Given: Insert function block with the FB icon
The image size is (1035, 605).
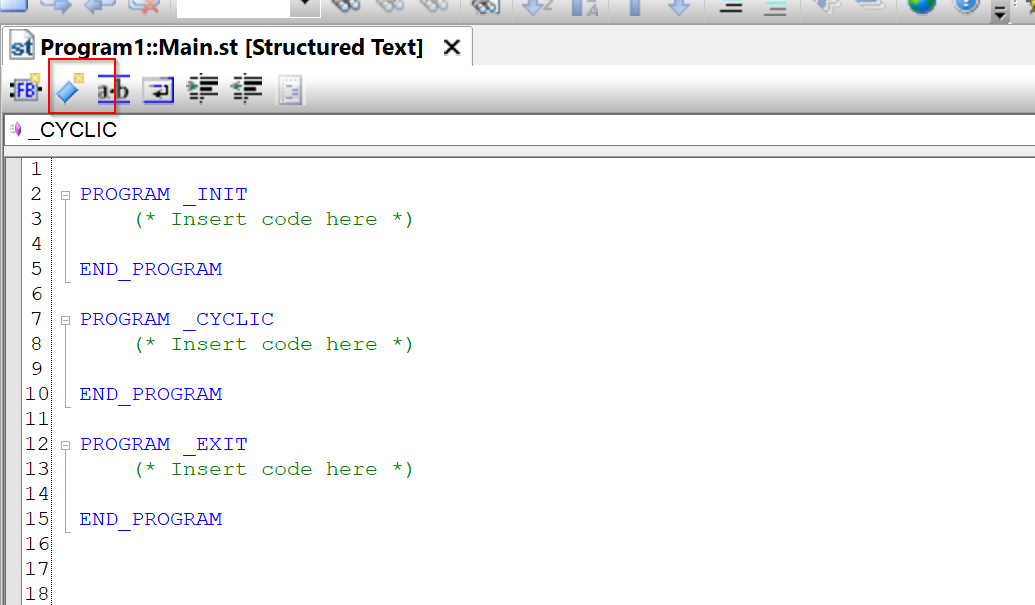Looking at the screenshot, I should click(25, 89).
